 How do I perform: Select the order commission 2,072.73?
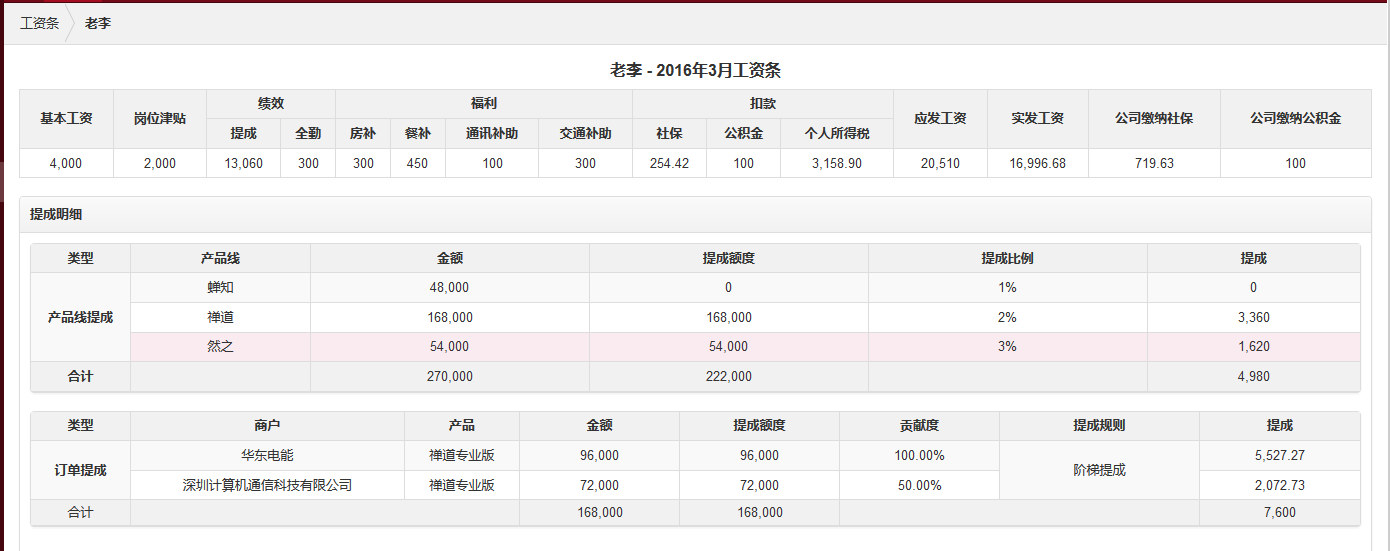pyautogui.click(x=1279, y=485)
